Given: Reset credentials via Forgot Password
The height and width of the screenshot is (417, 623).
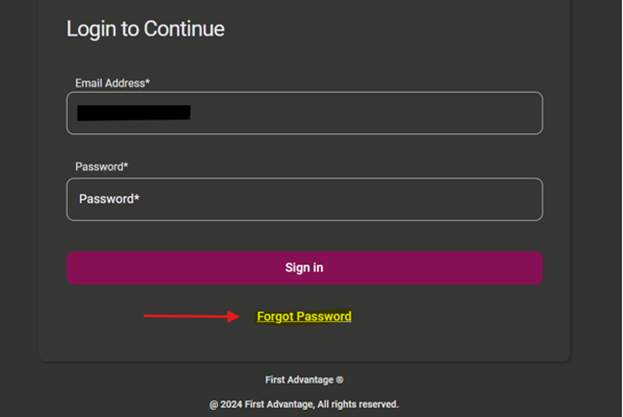Looking at the screenshot, I should click(x=304, y=317).
